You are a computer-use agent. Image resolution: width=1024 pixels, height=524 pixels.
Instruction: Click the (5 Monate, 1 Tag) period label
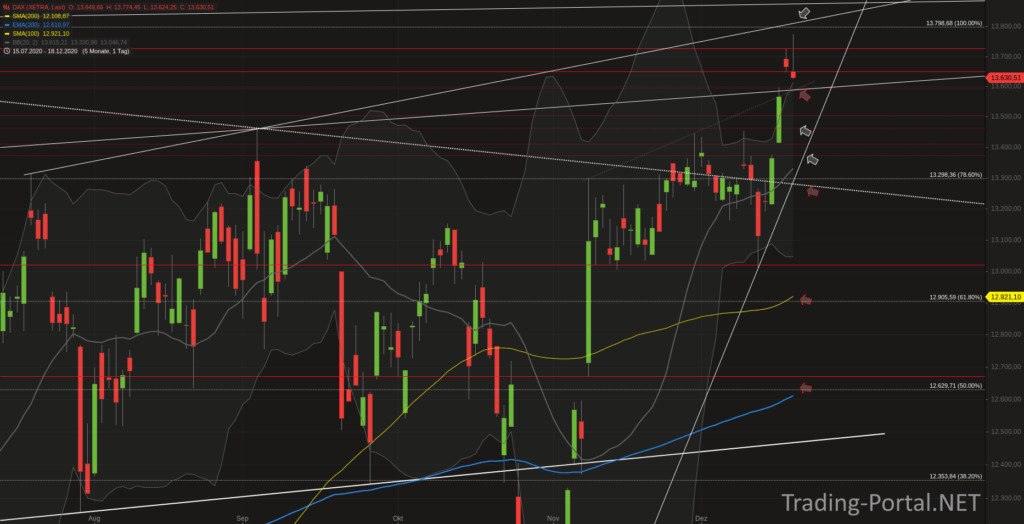[x=106, y=51]
